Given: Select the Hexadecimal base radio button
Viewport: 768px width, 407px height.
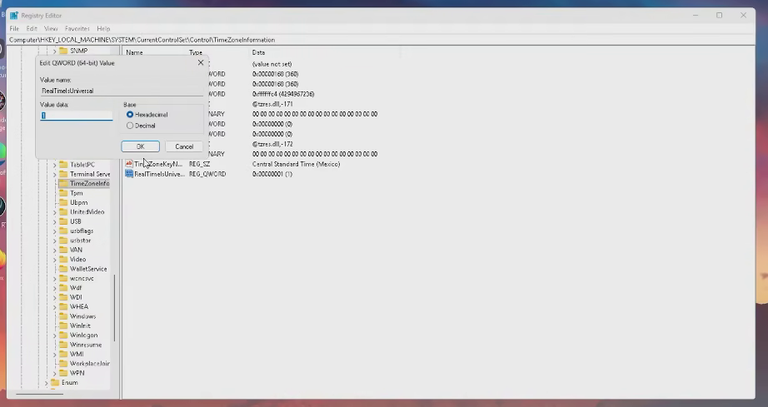Looking at the screenshot, I should pos(130,115).
